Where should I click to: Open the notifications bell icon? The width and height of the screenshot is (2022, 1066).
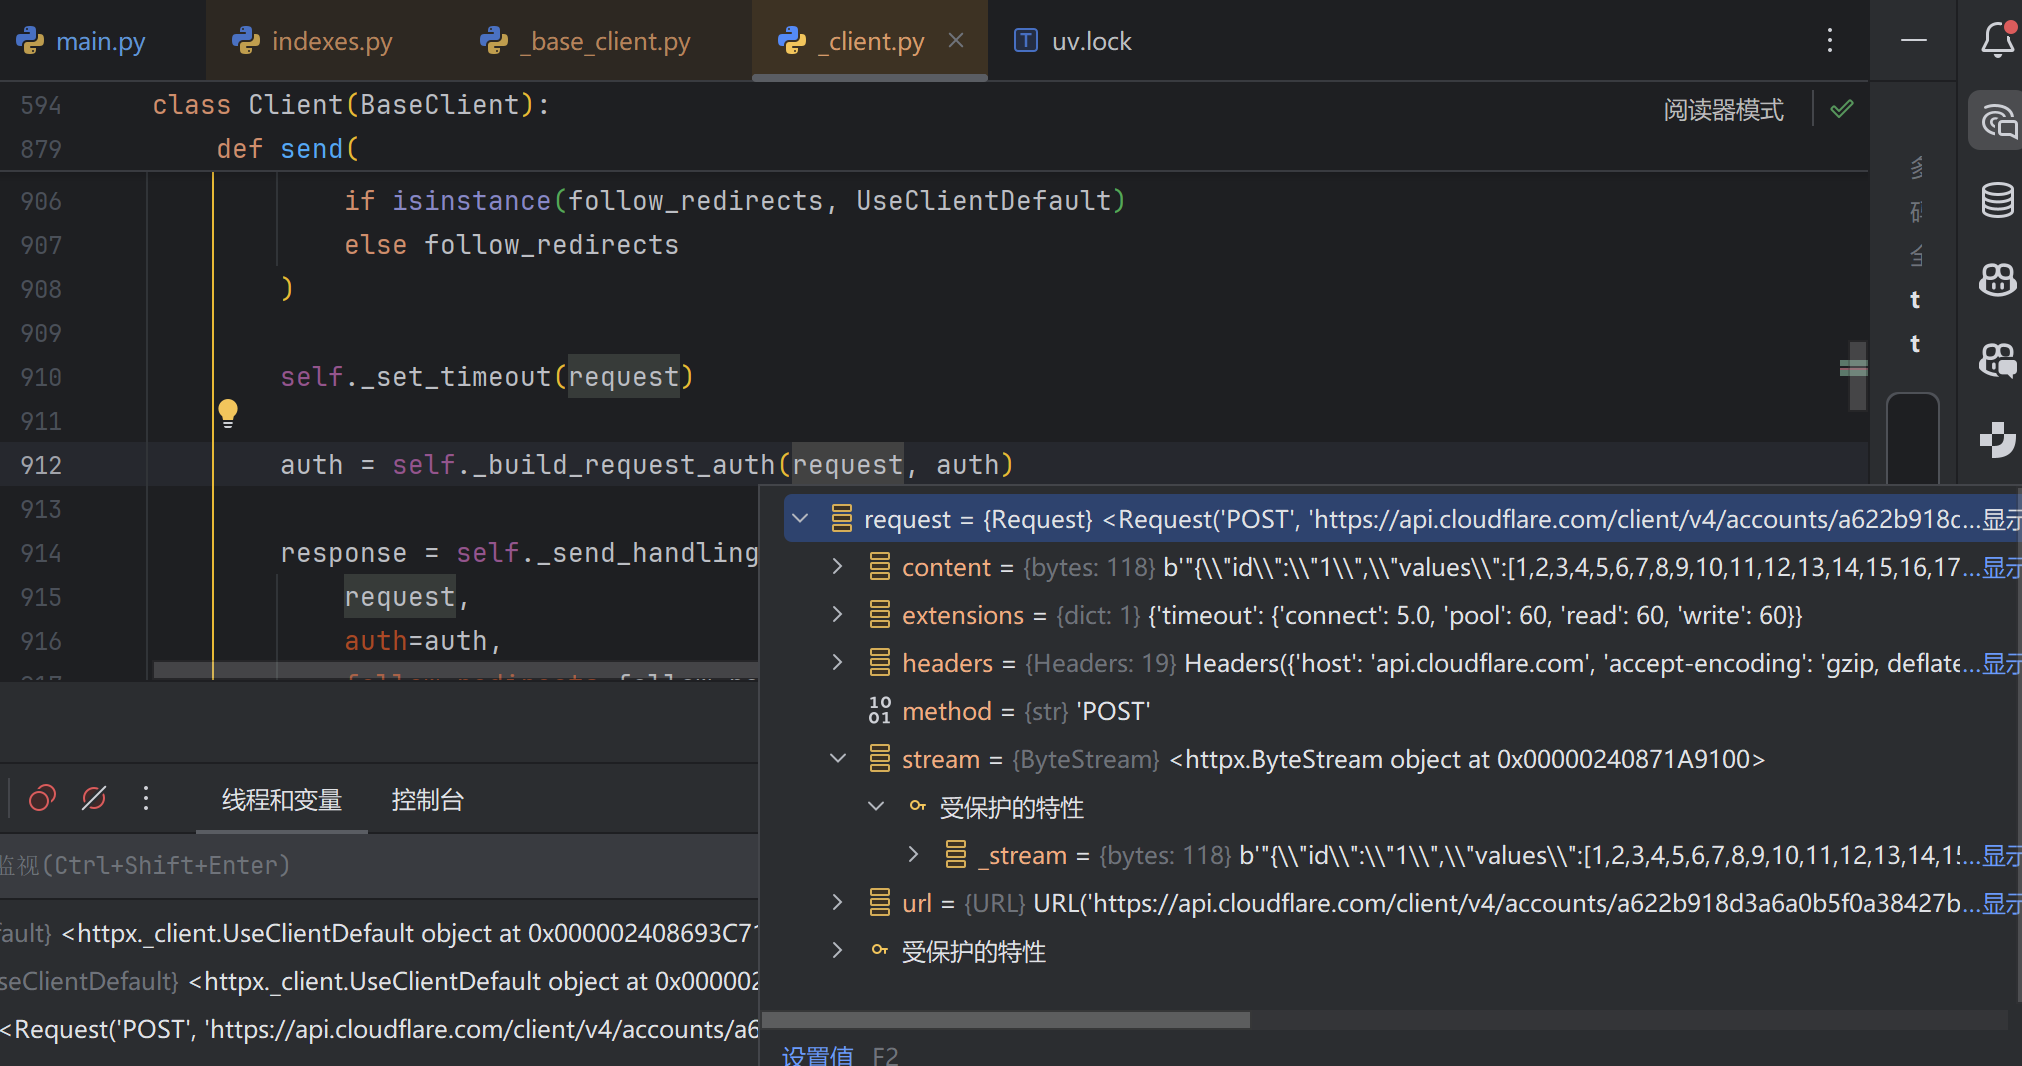pyautogui.click(x=1997, y=40)
